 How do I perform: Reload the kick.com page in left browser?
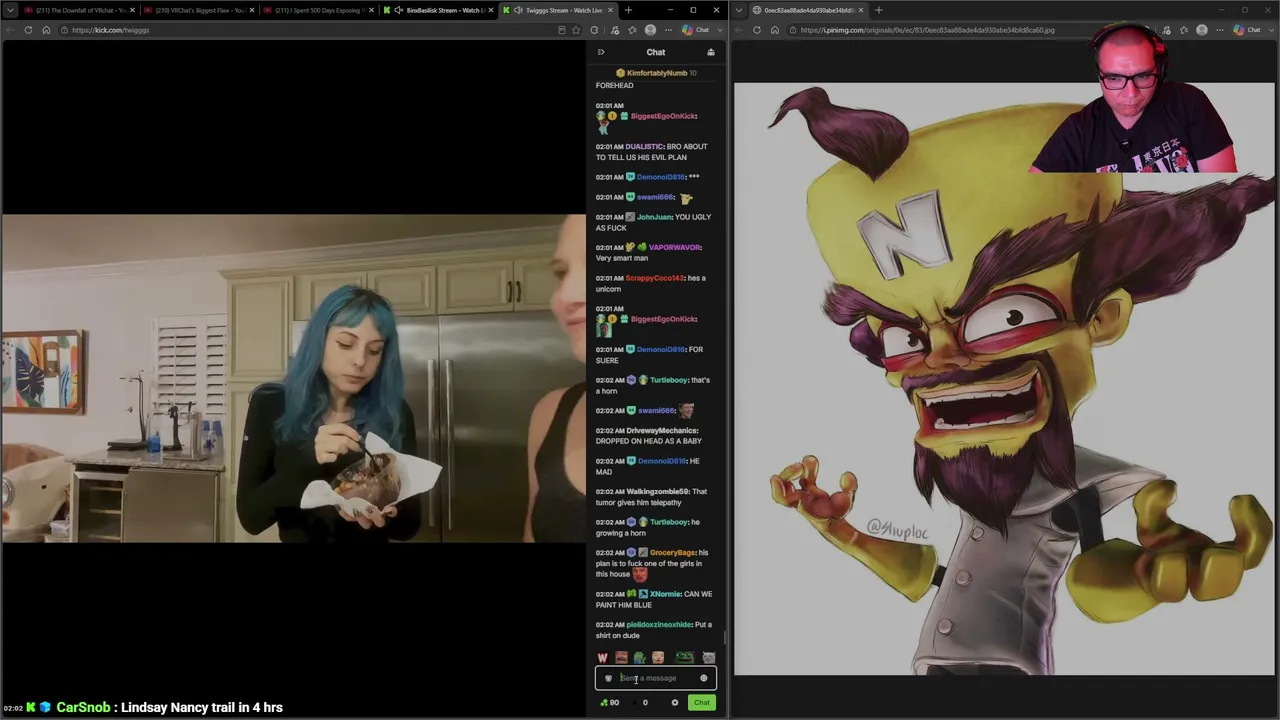point(28,30)
